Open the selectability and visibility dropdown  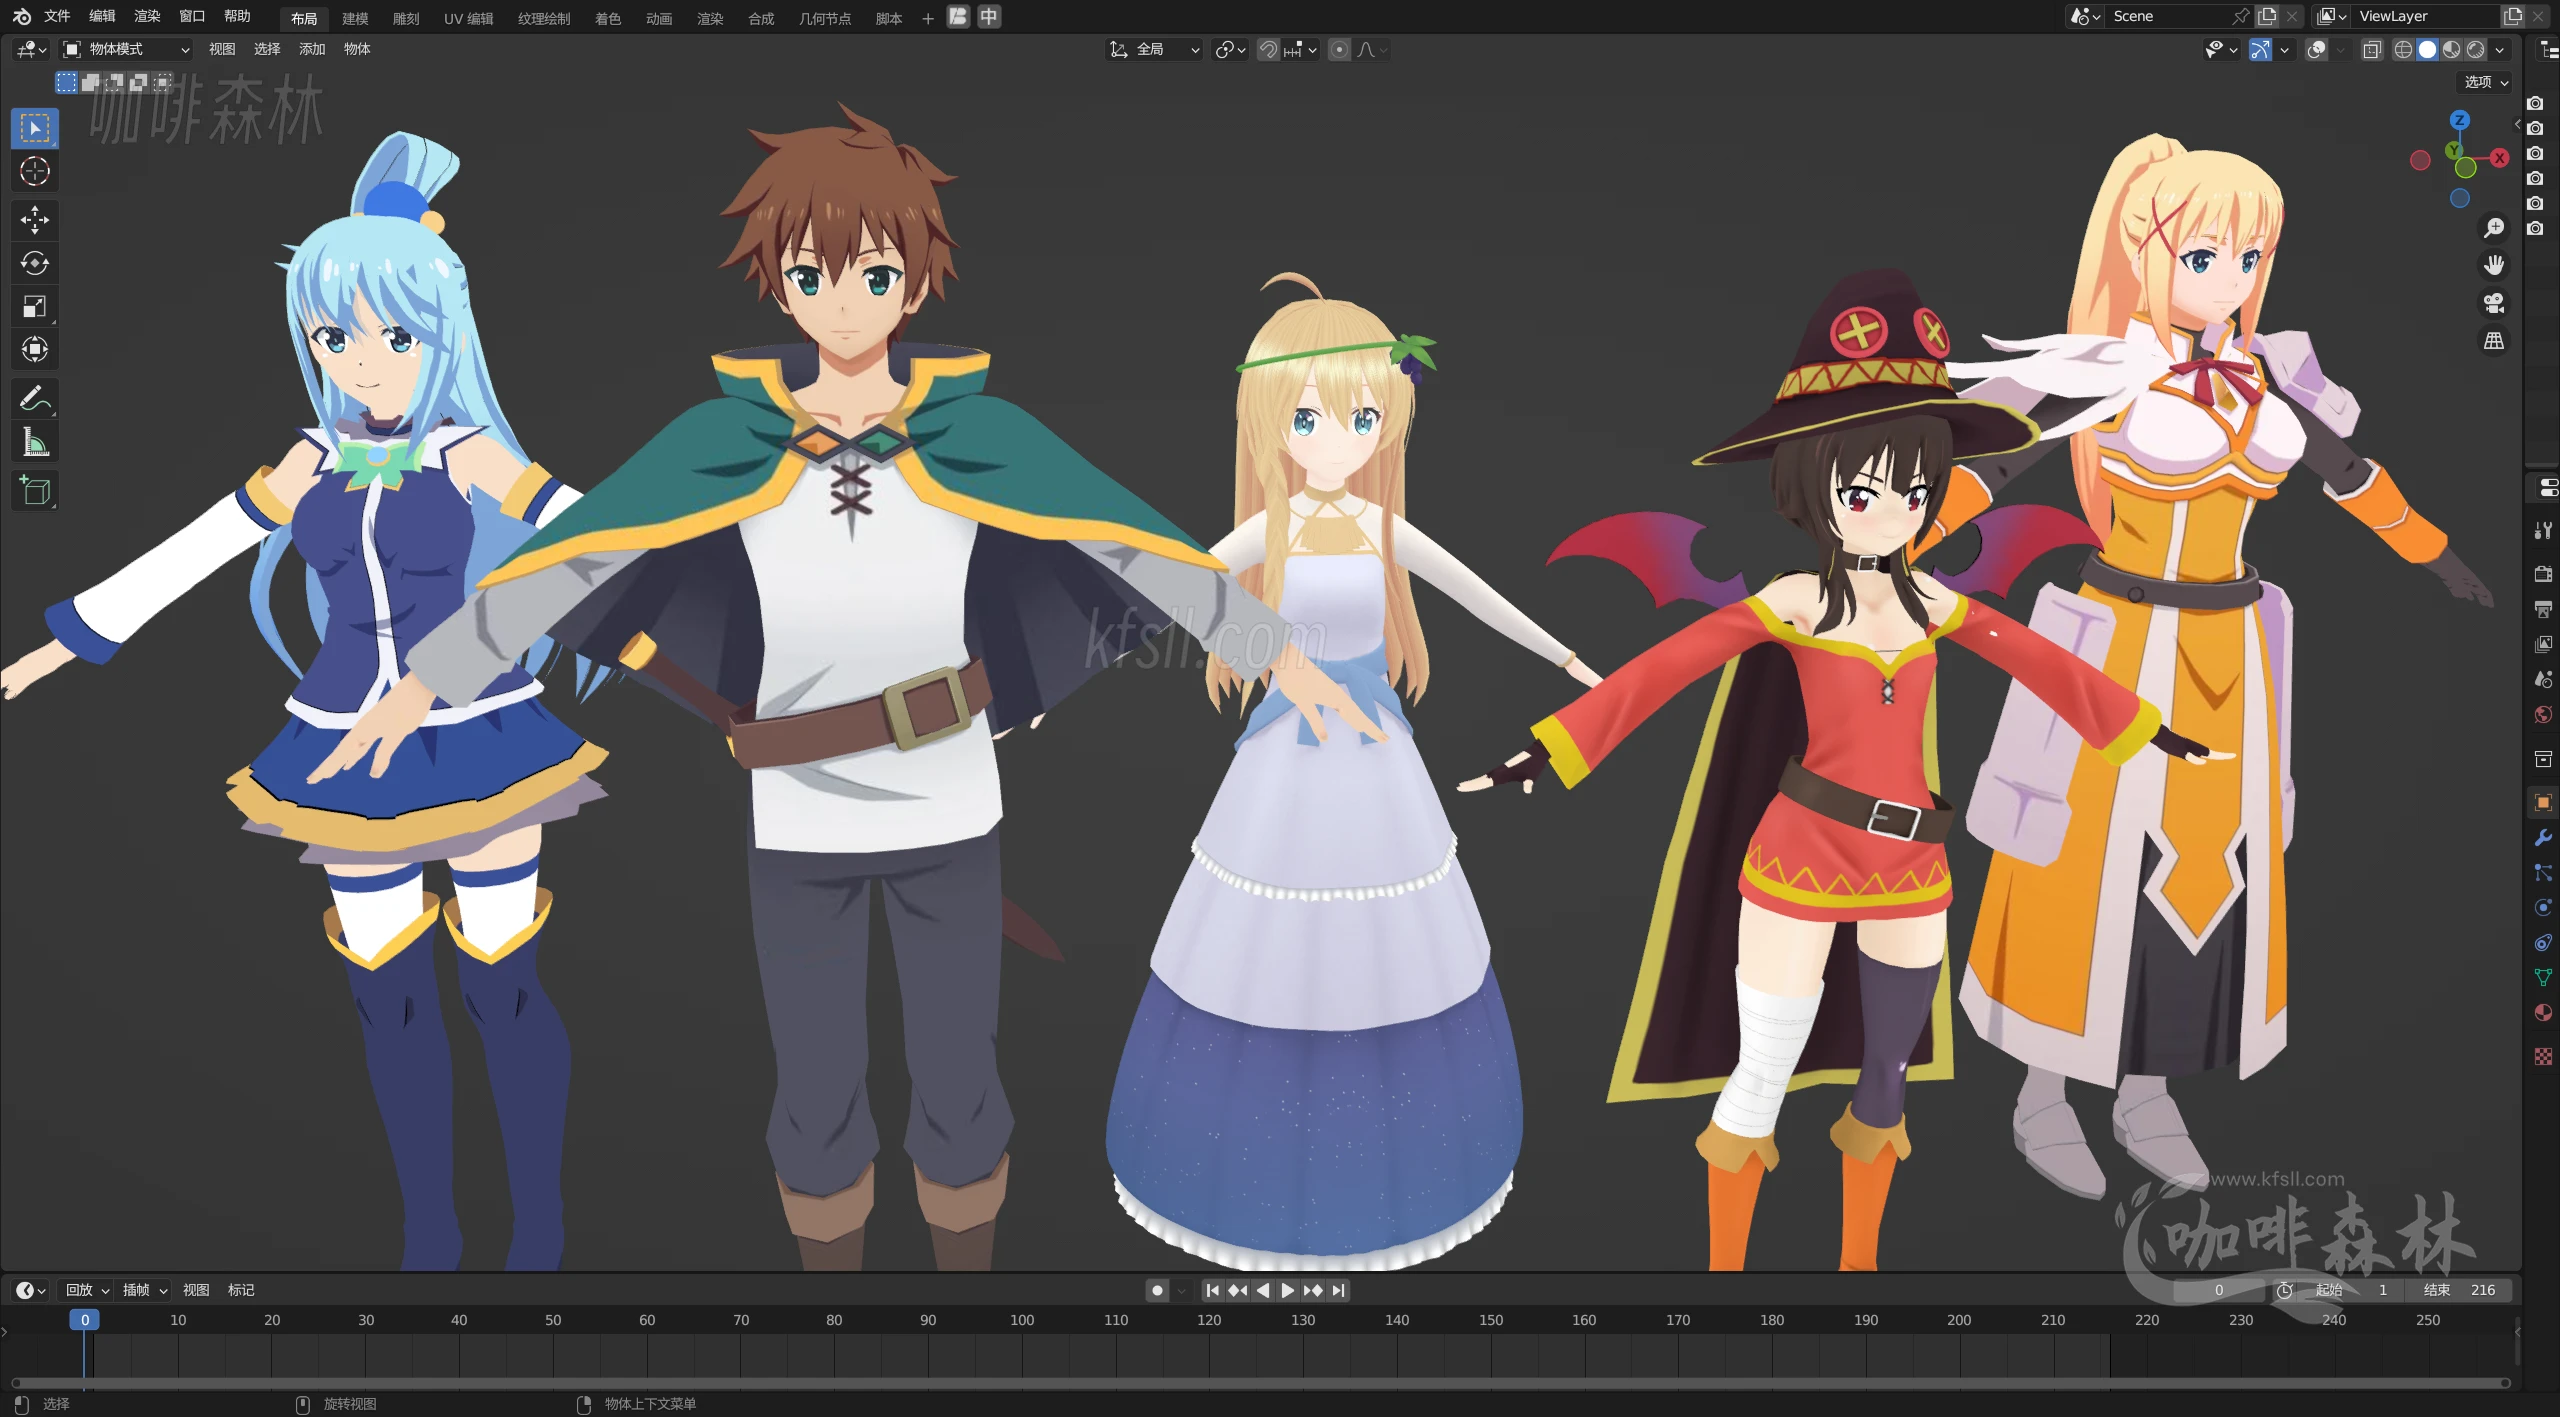[2220, 49]
